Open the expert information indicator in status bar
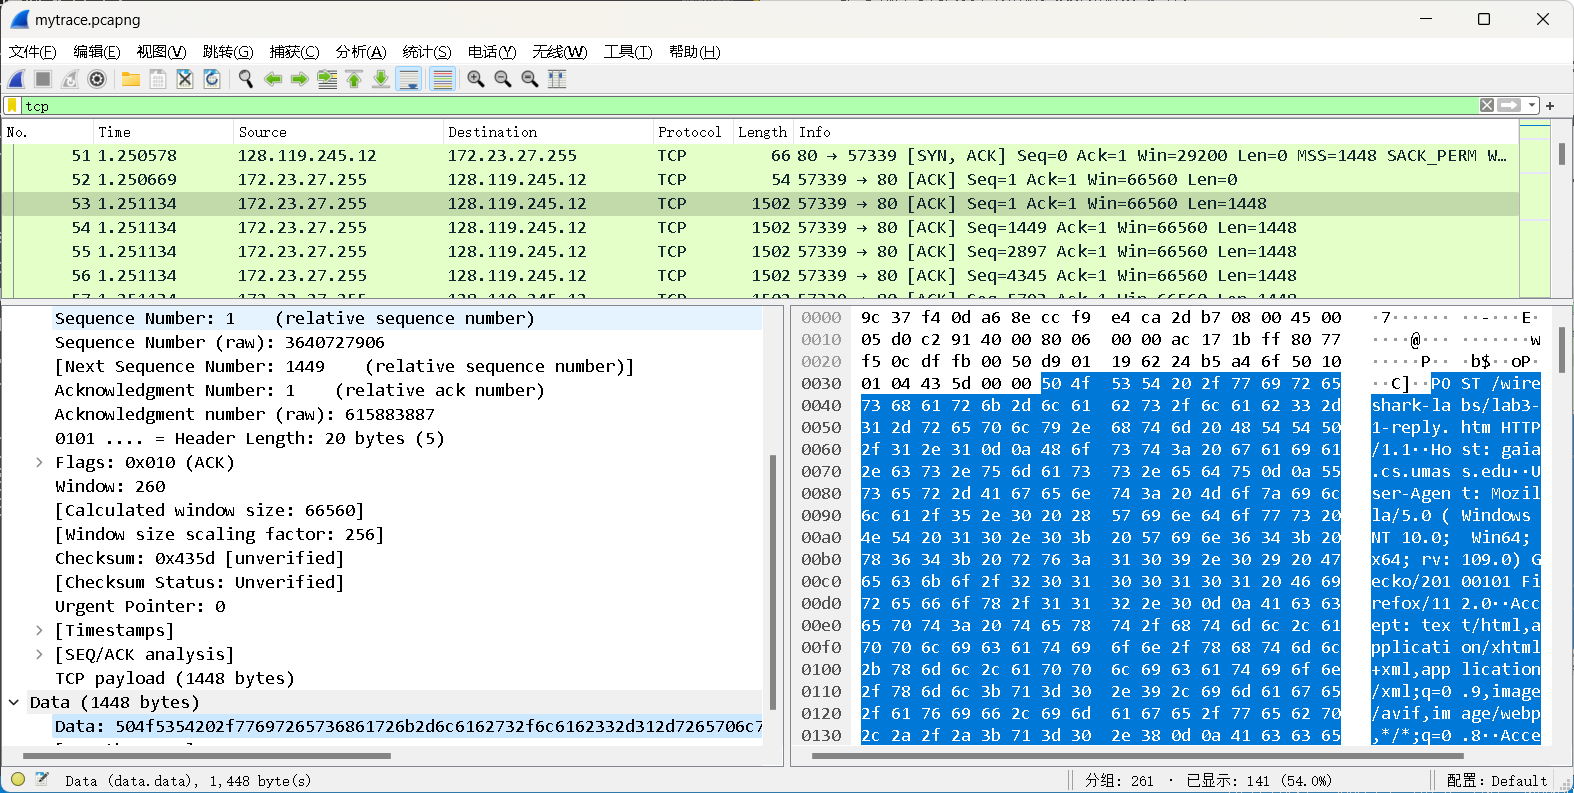The image size is (1574, 793). tap(18, 779)
